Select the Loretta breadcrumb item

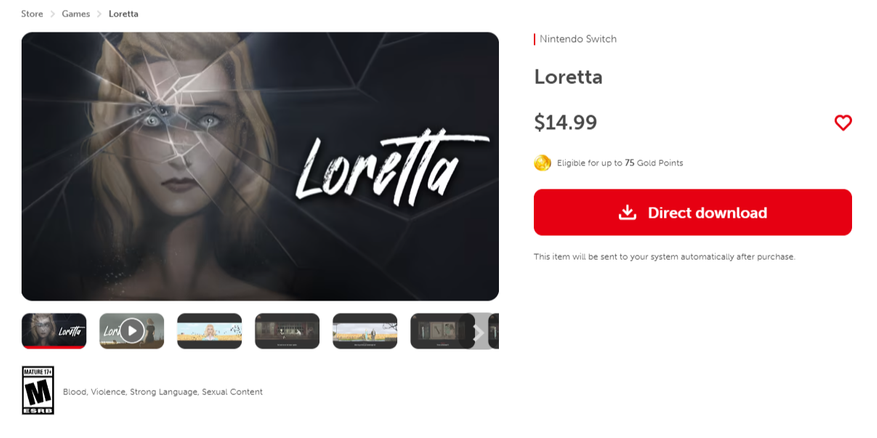click(x=123, y=14)
